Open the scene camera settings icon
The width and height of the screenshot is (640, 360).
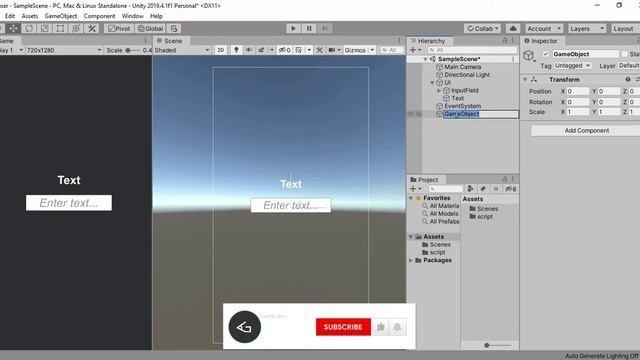[x=332, y=50]
